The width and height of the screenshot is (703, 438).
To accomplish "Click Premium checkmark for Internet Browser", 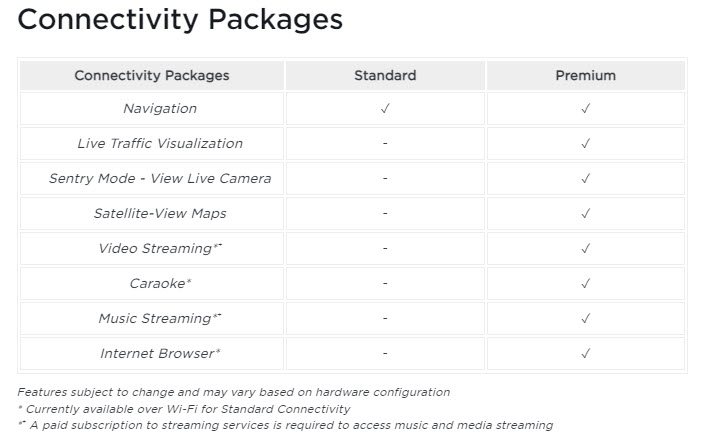I will tap(586, 354).
